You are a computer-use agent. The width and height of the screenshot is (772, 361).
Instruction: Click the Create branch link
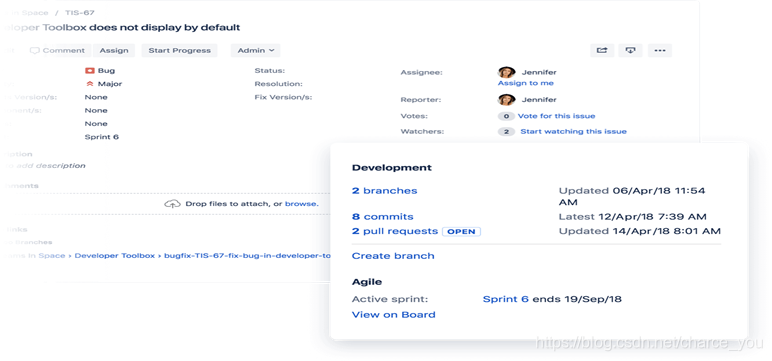[x=393, y=256]
